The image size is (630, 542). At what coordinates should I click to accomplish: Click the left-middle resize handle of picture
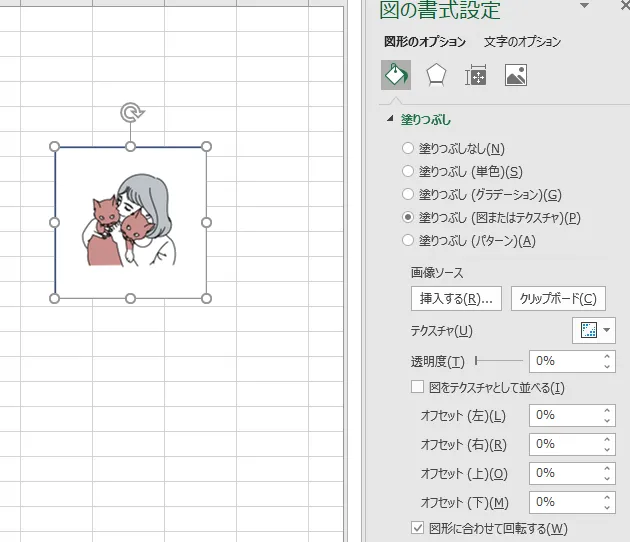[x=55, y=223]
